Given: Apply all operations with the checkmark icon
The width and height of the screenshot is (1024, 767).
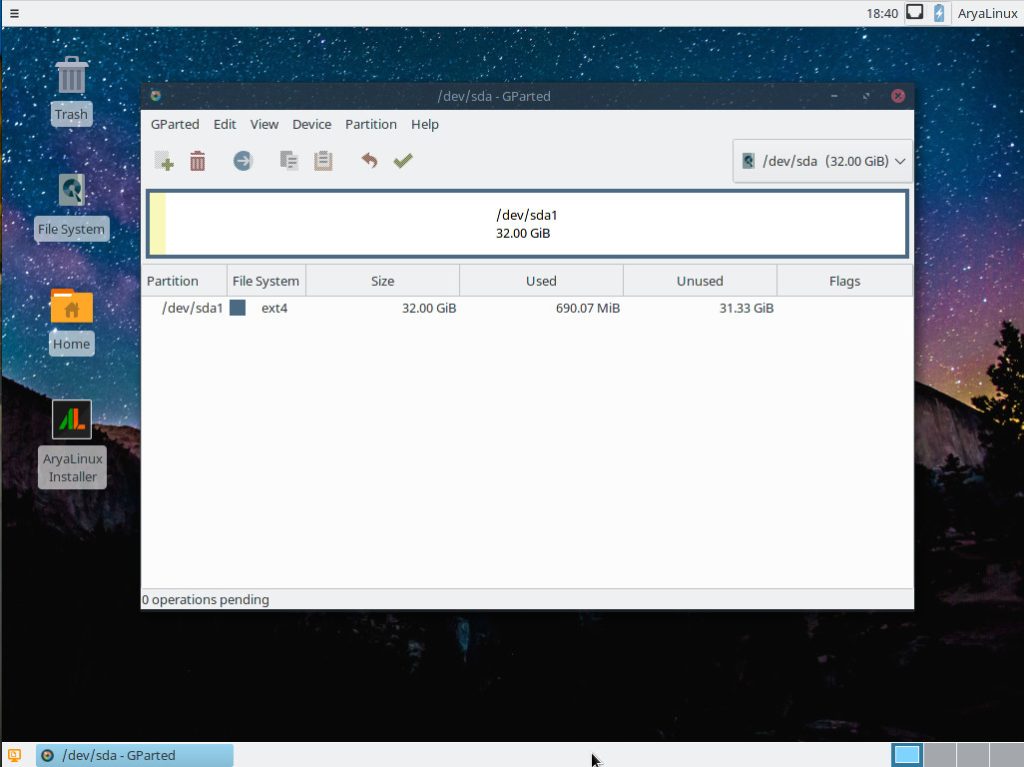Looking at the screenshot, I should (403, 161).
